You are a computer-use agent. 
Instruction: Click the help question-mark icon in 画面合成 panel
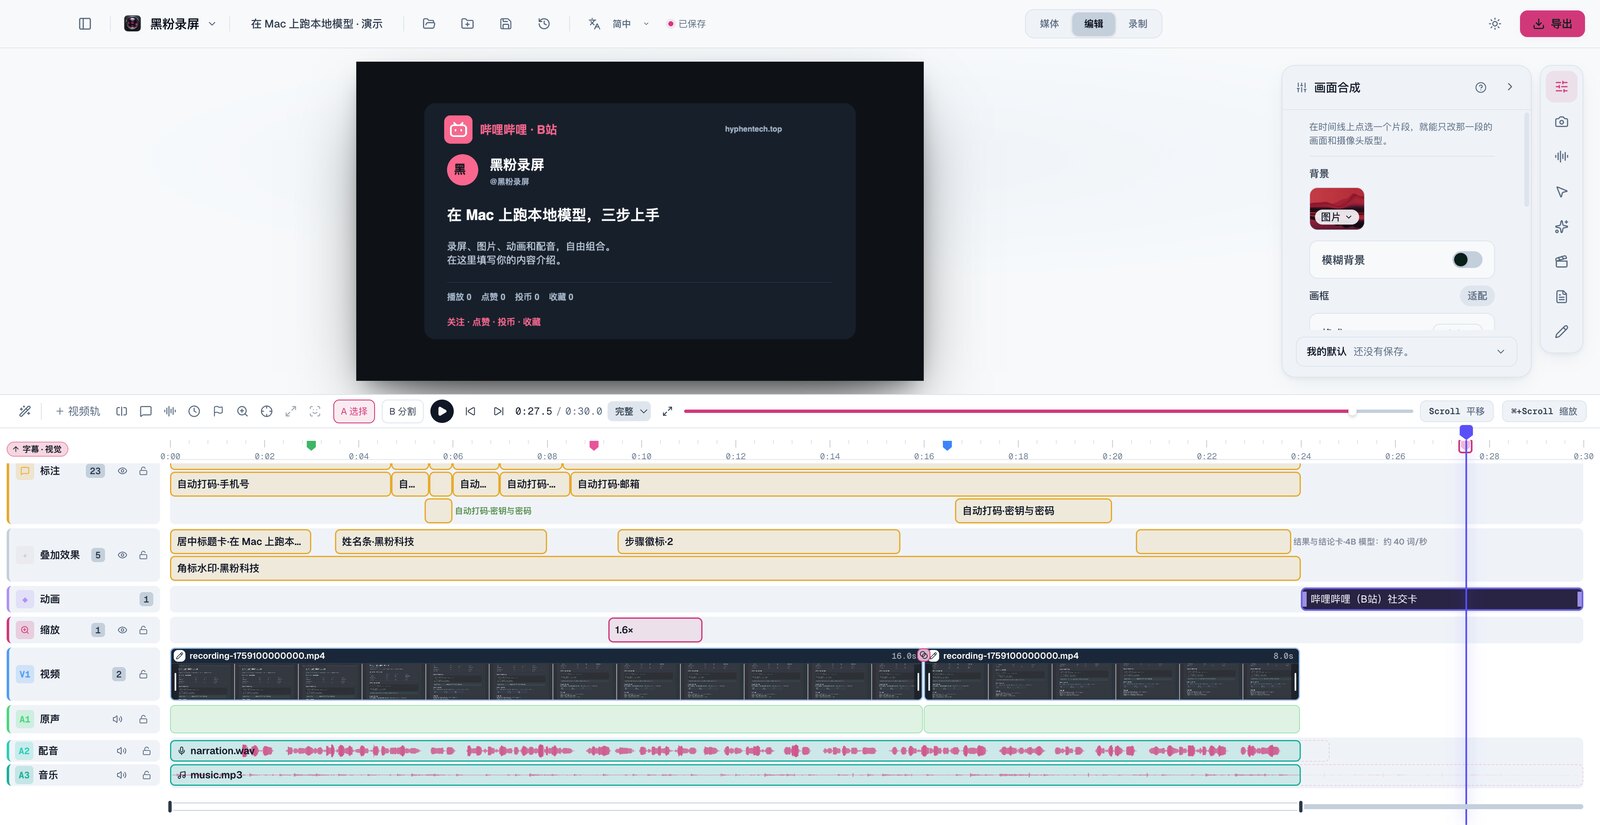[1481, 88]
